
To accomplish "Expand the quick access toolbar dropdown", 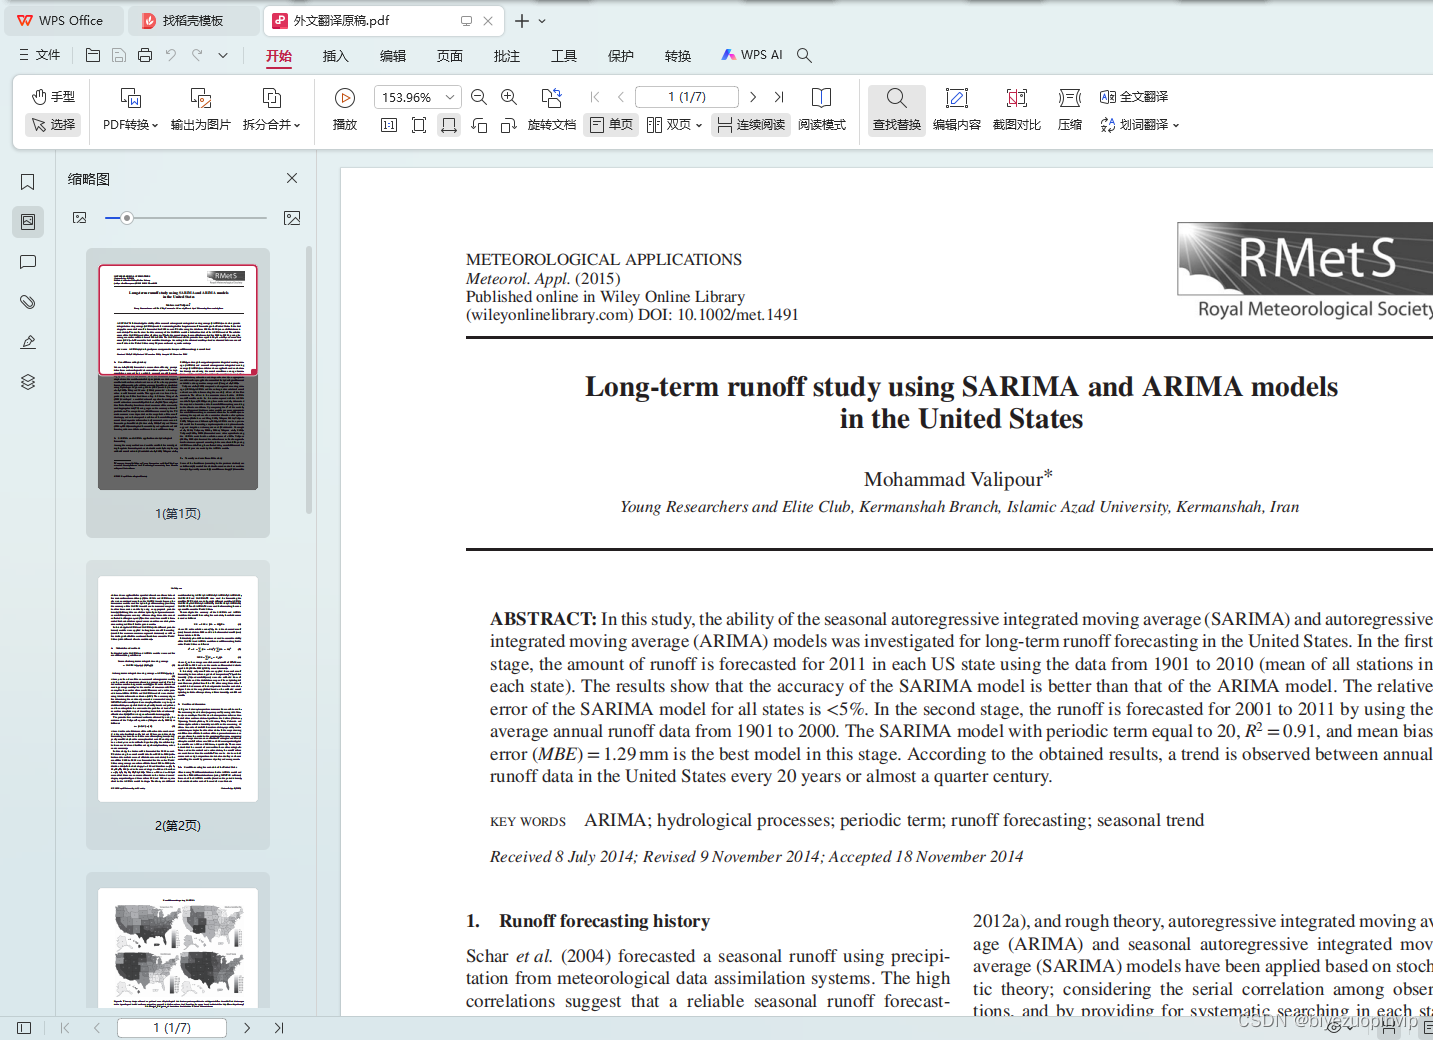I will 223,55.
